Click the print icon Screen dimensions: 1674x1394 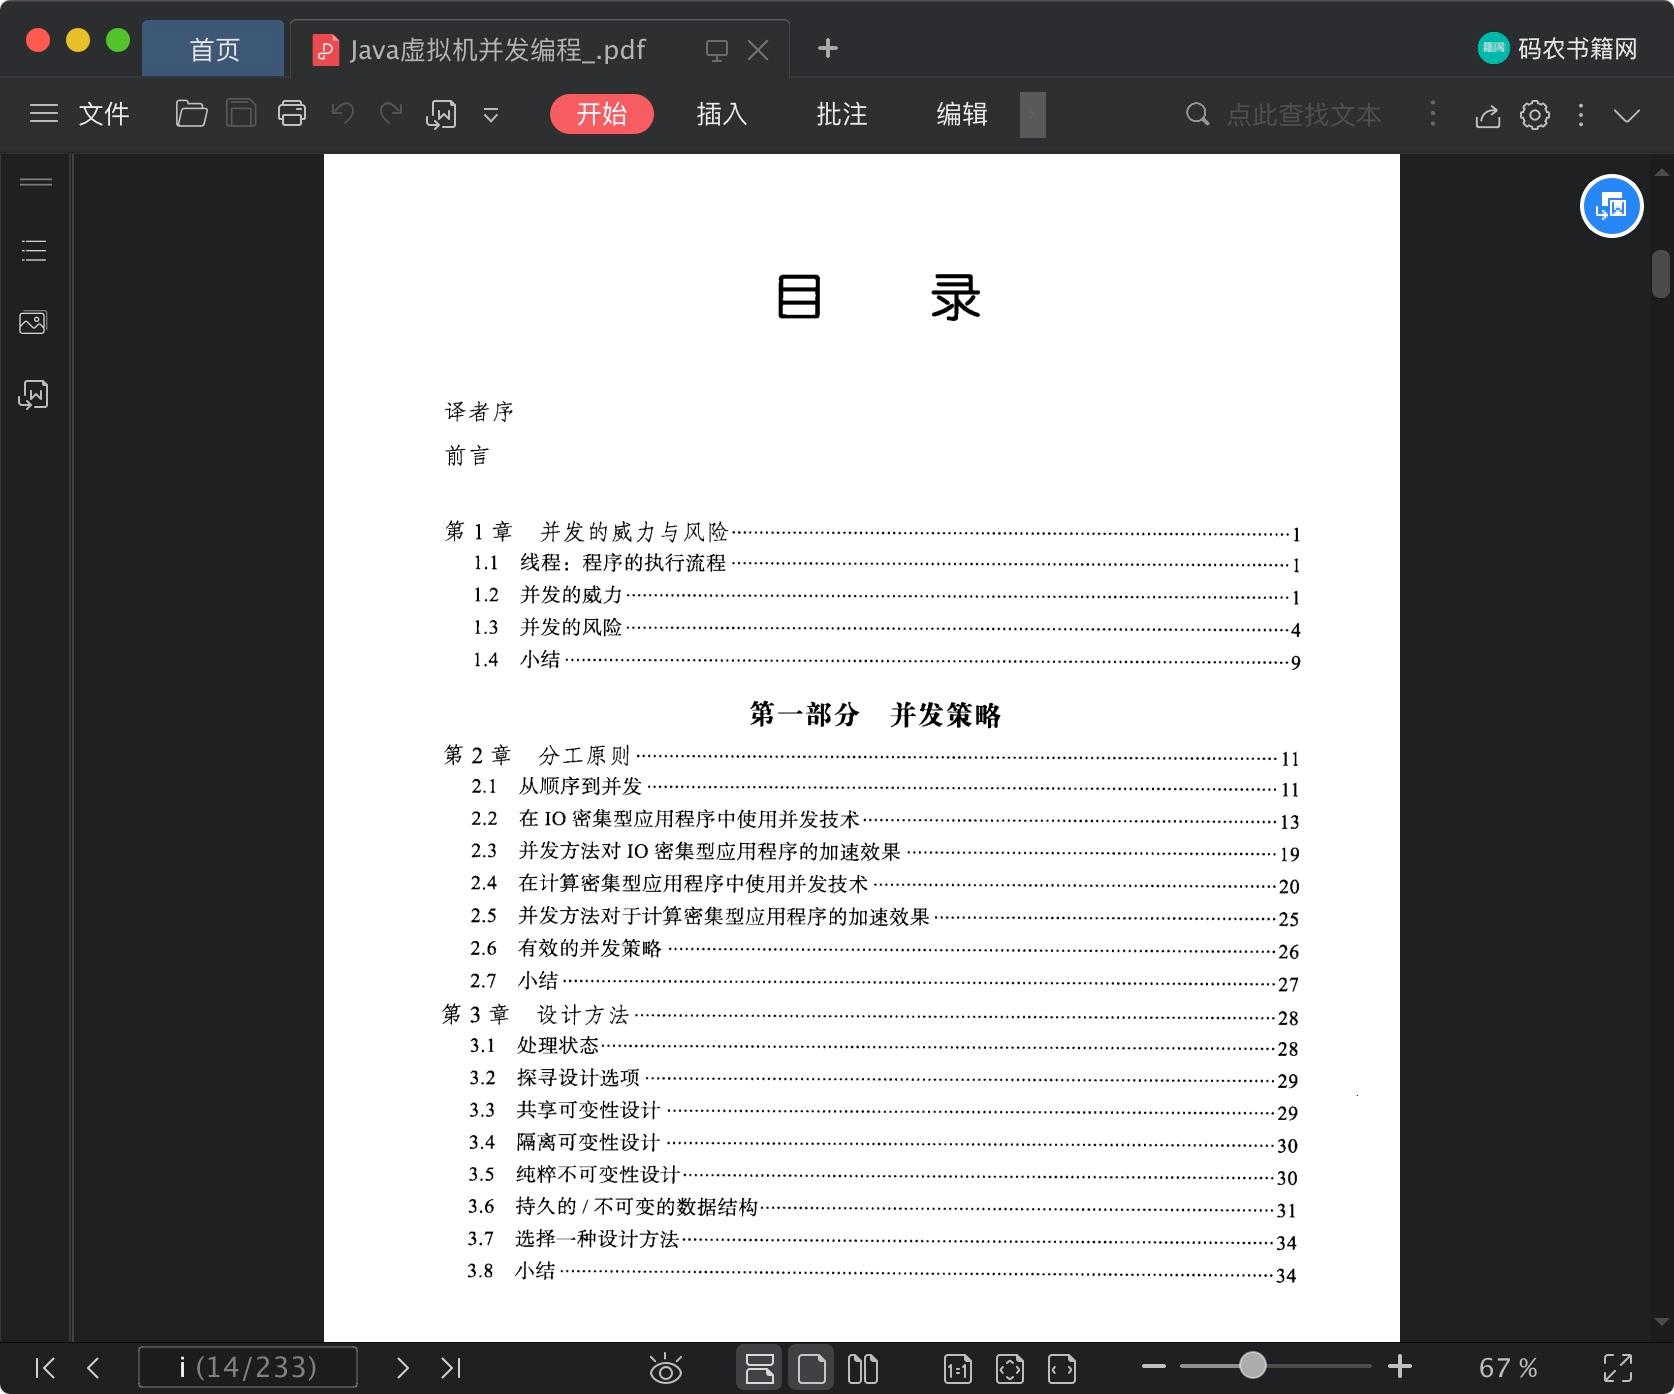click(x=292, y=114)
